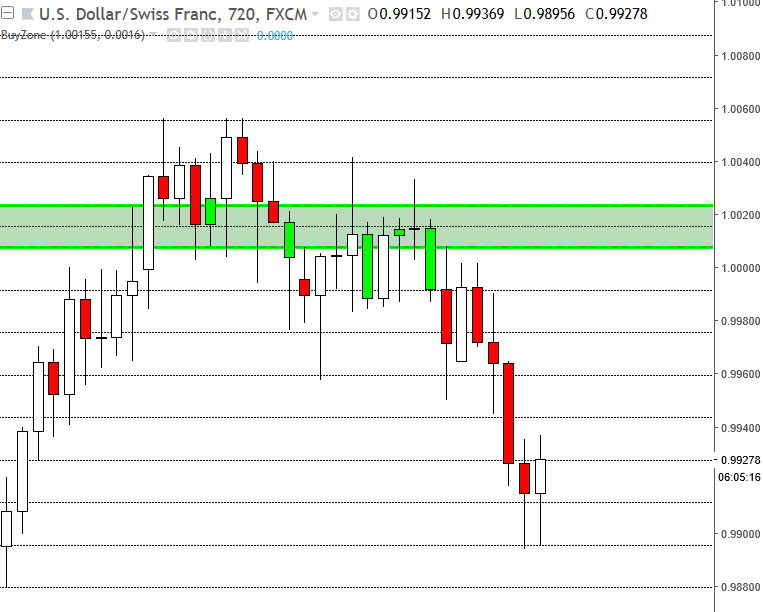
Task: Remove the BuyZone indicator with X
Action: pos(242,35)
